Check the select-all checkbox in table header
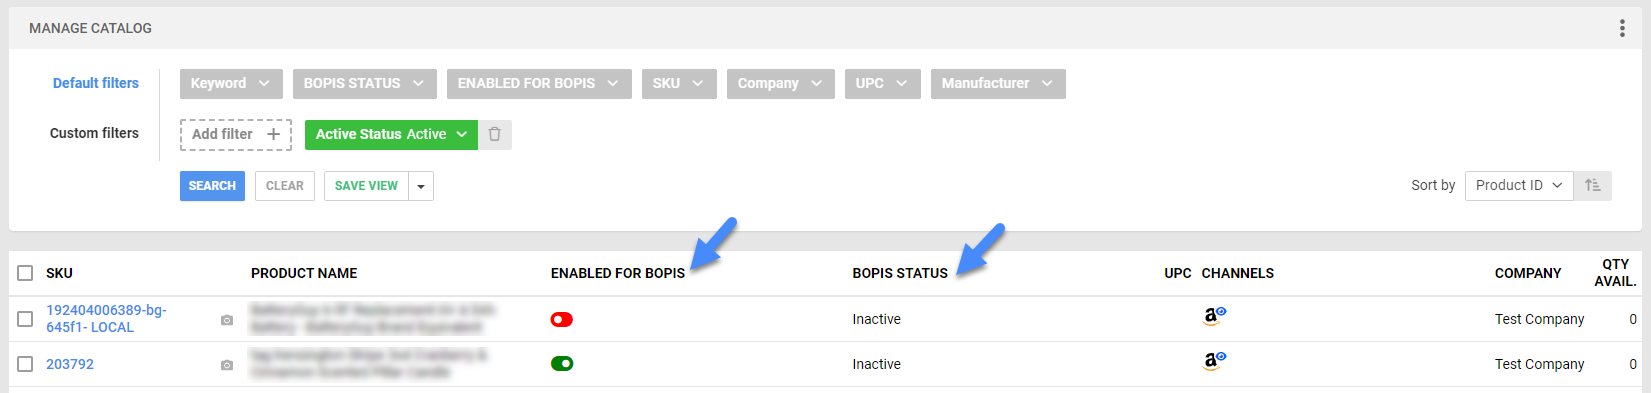This screenshot has height=393, width=1651. [x=25, y=273]
